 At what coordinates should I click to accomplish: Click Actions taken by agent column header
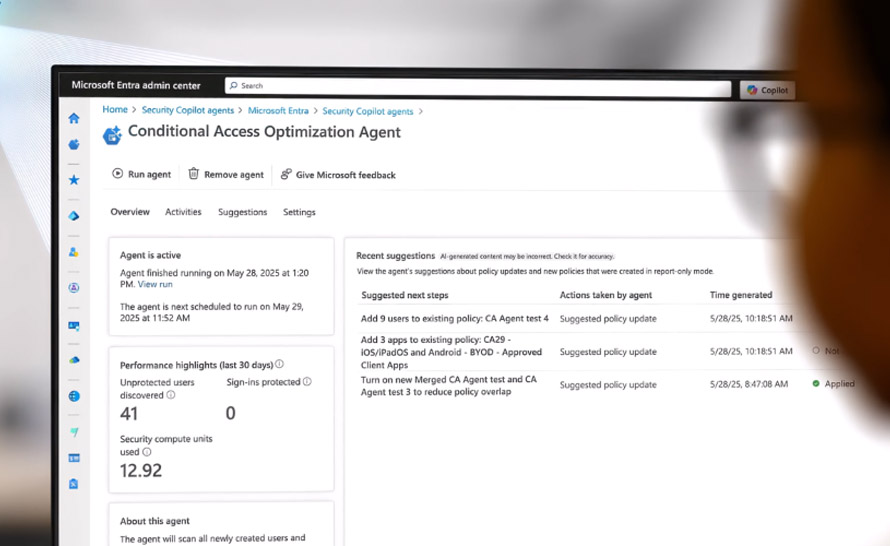(606, 295)
